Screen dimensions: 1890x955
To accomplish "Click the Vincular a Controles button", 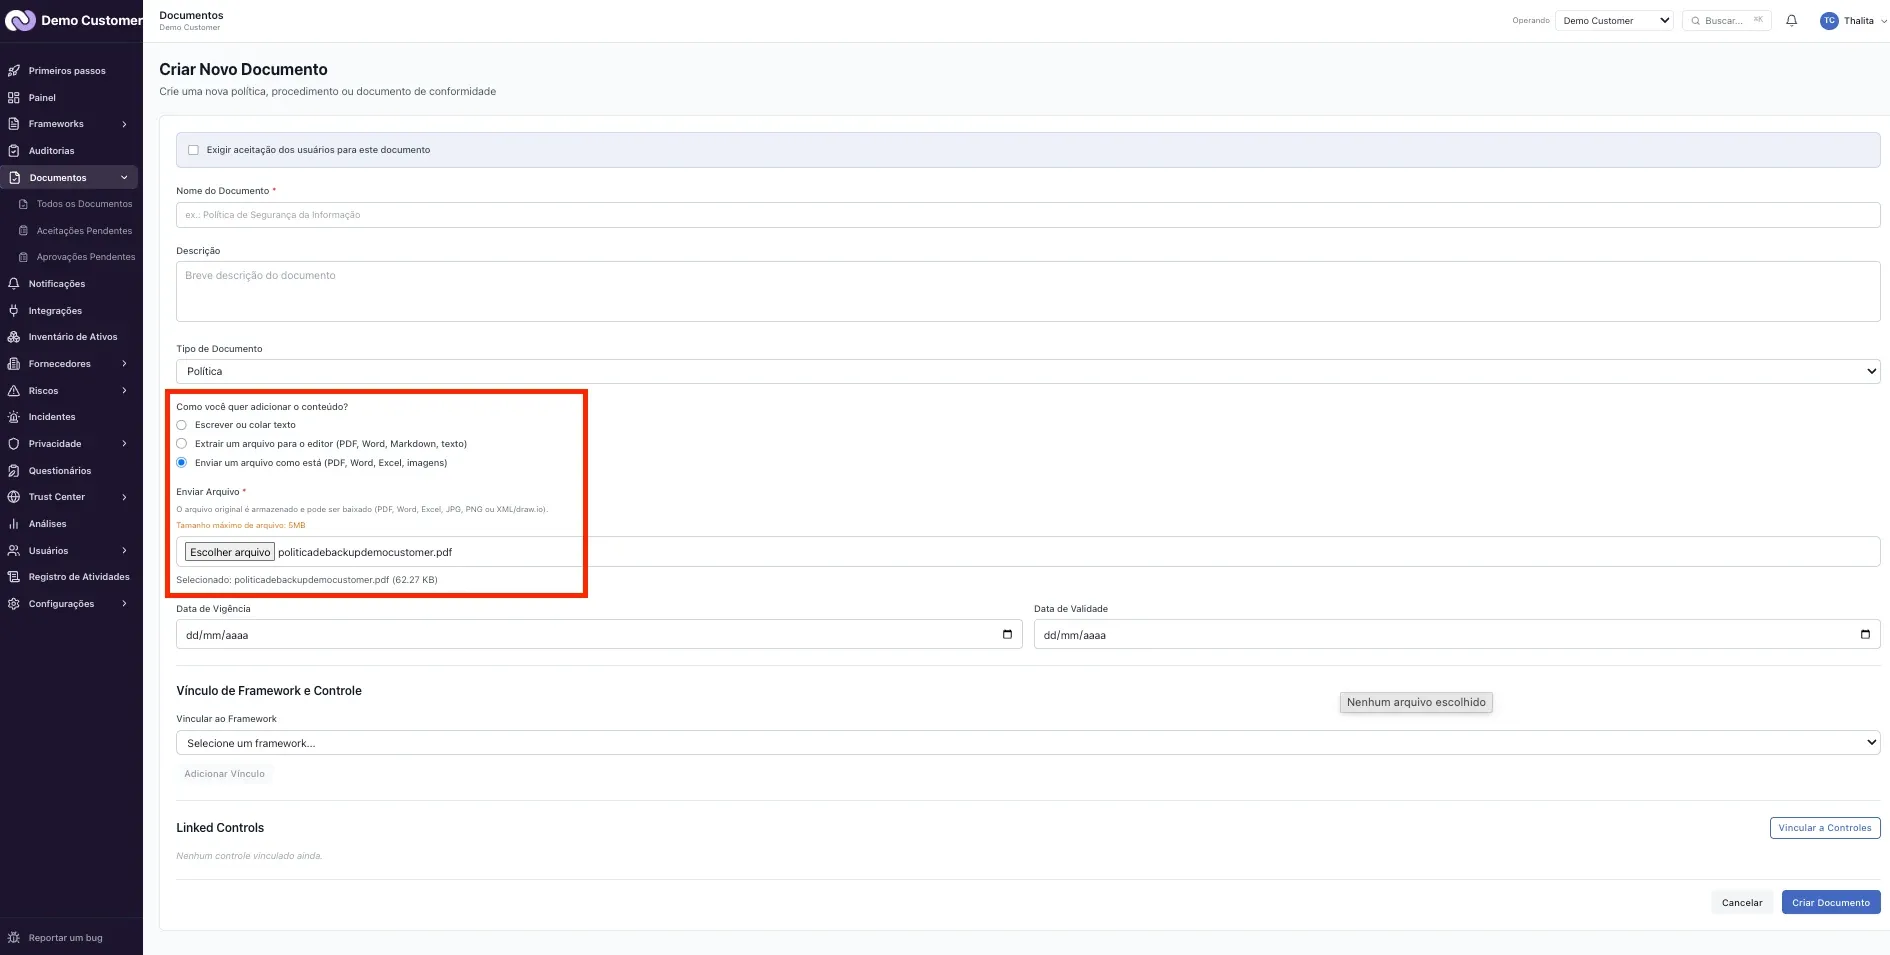I will pyautogui.click(x=1825, y=828).
